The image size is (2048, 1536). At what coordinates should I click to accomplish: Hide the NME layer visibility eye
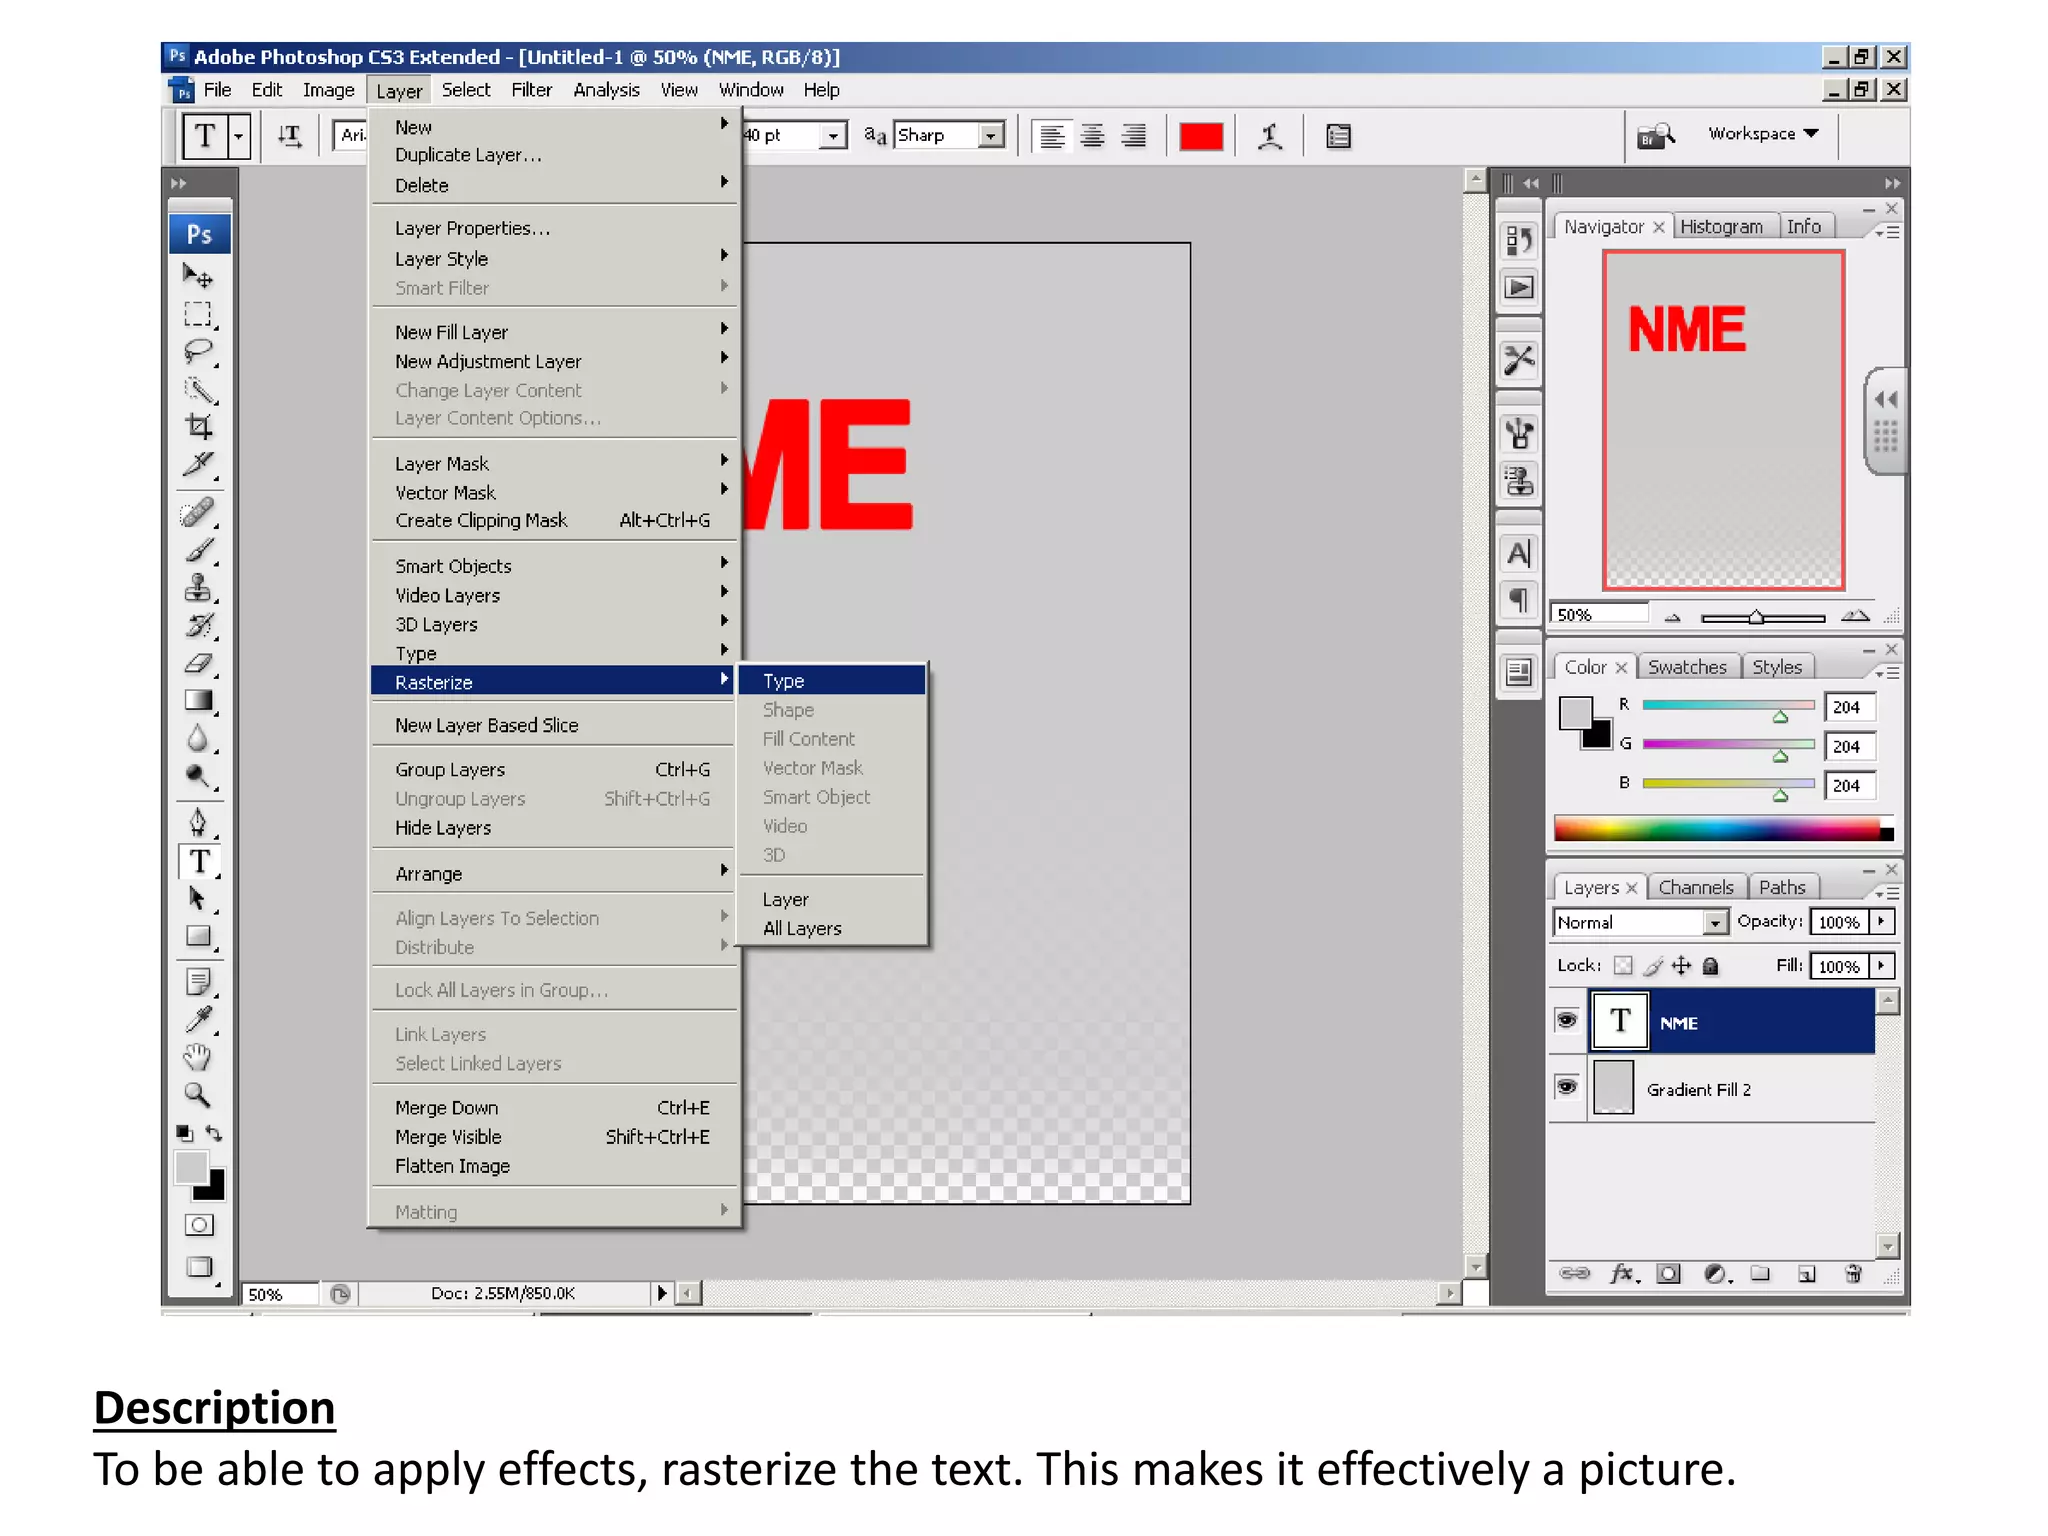(x=1567, y=1020)
